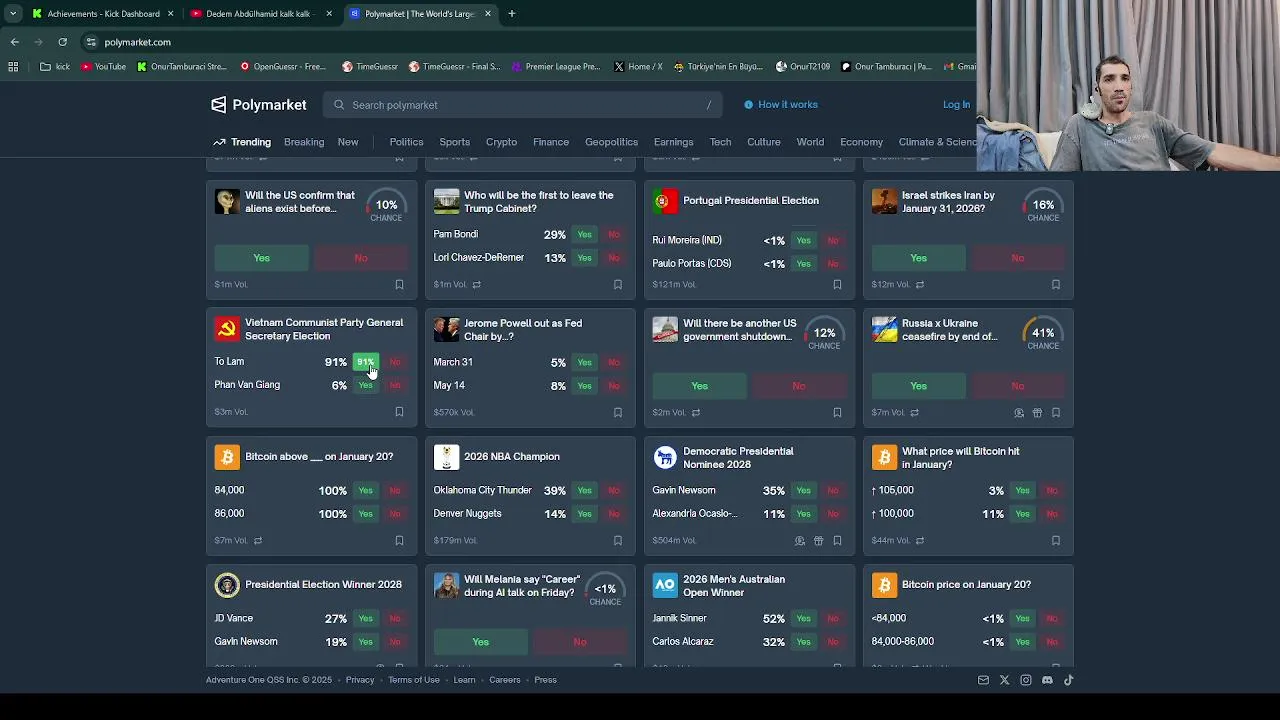1280x720 pixels.
Task: Bookmark the Trump Cabinet market
Action: [618, 284]
